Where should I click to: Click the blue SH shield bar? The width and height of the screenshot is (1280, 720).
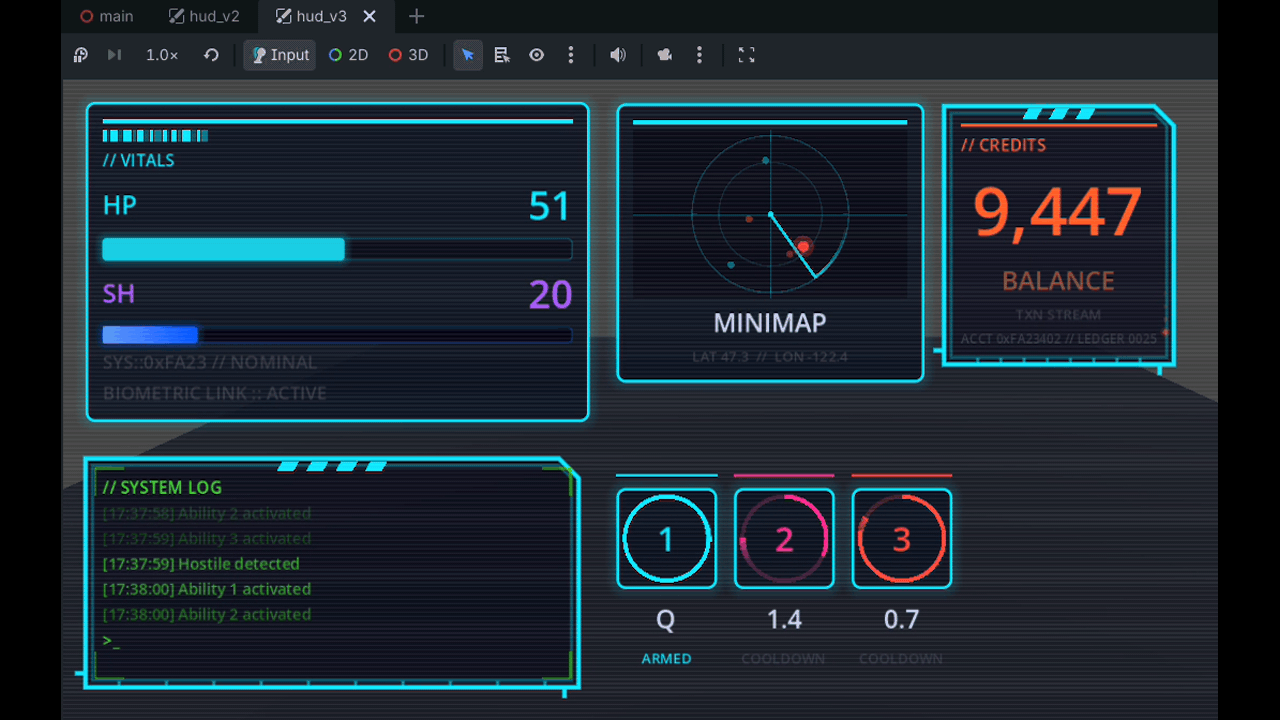338,335
